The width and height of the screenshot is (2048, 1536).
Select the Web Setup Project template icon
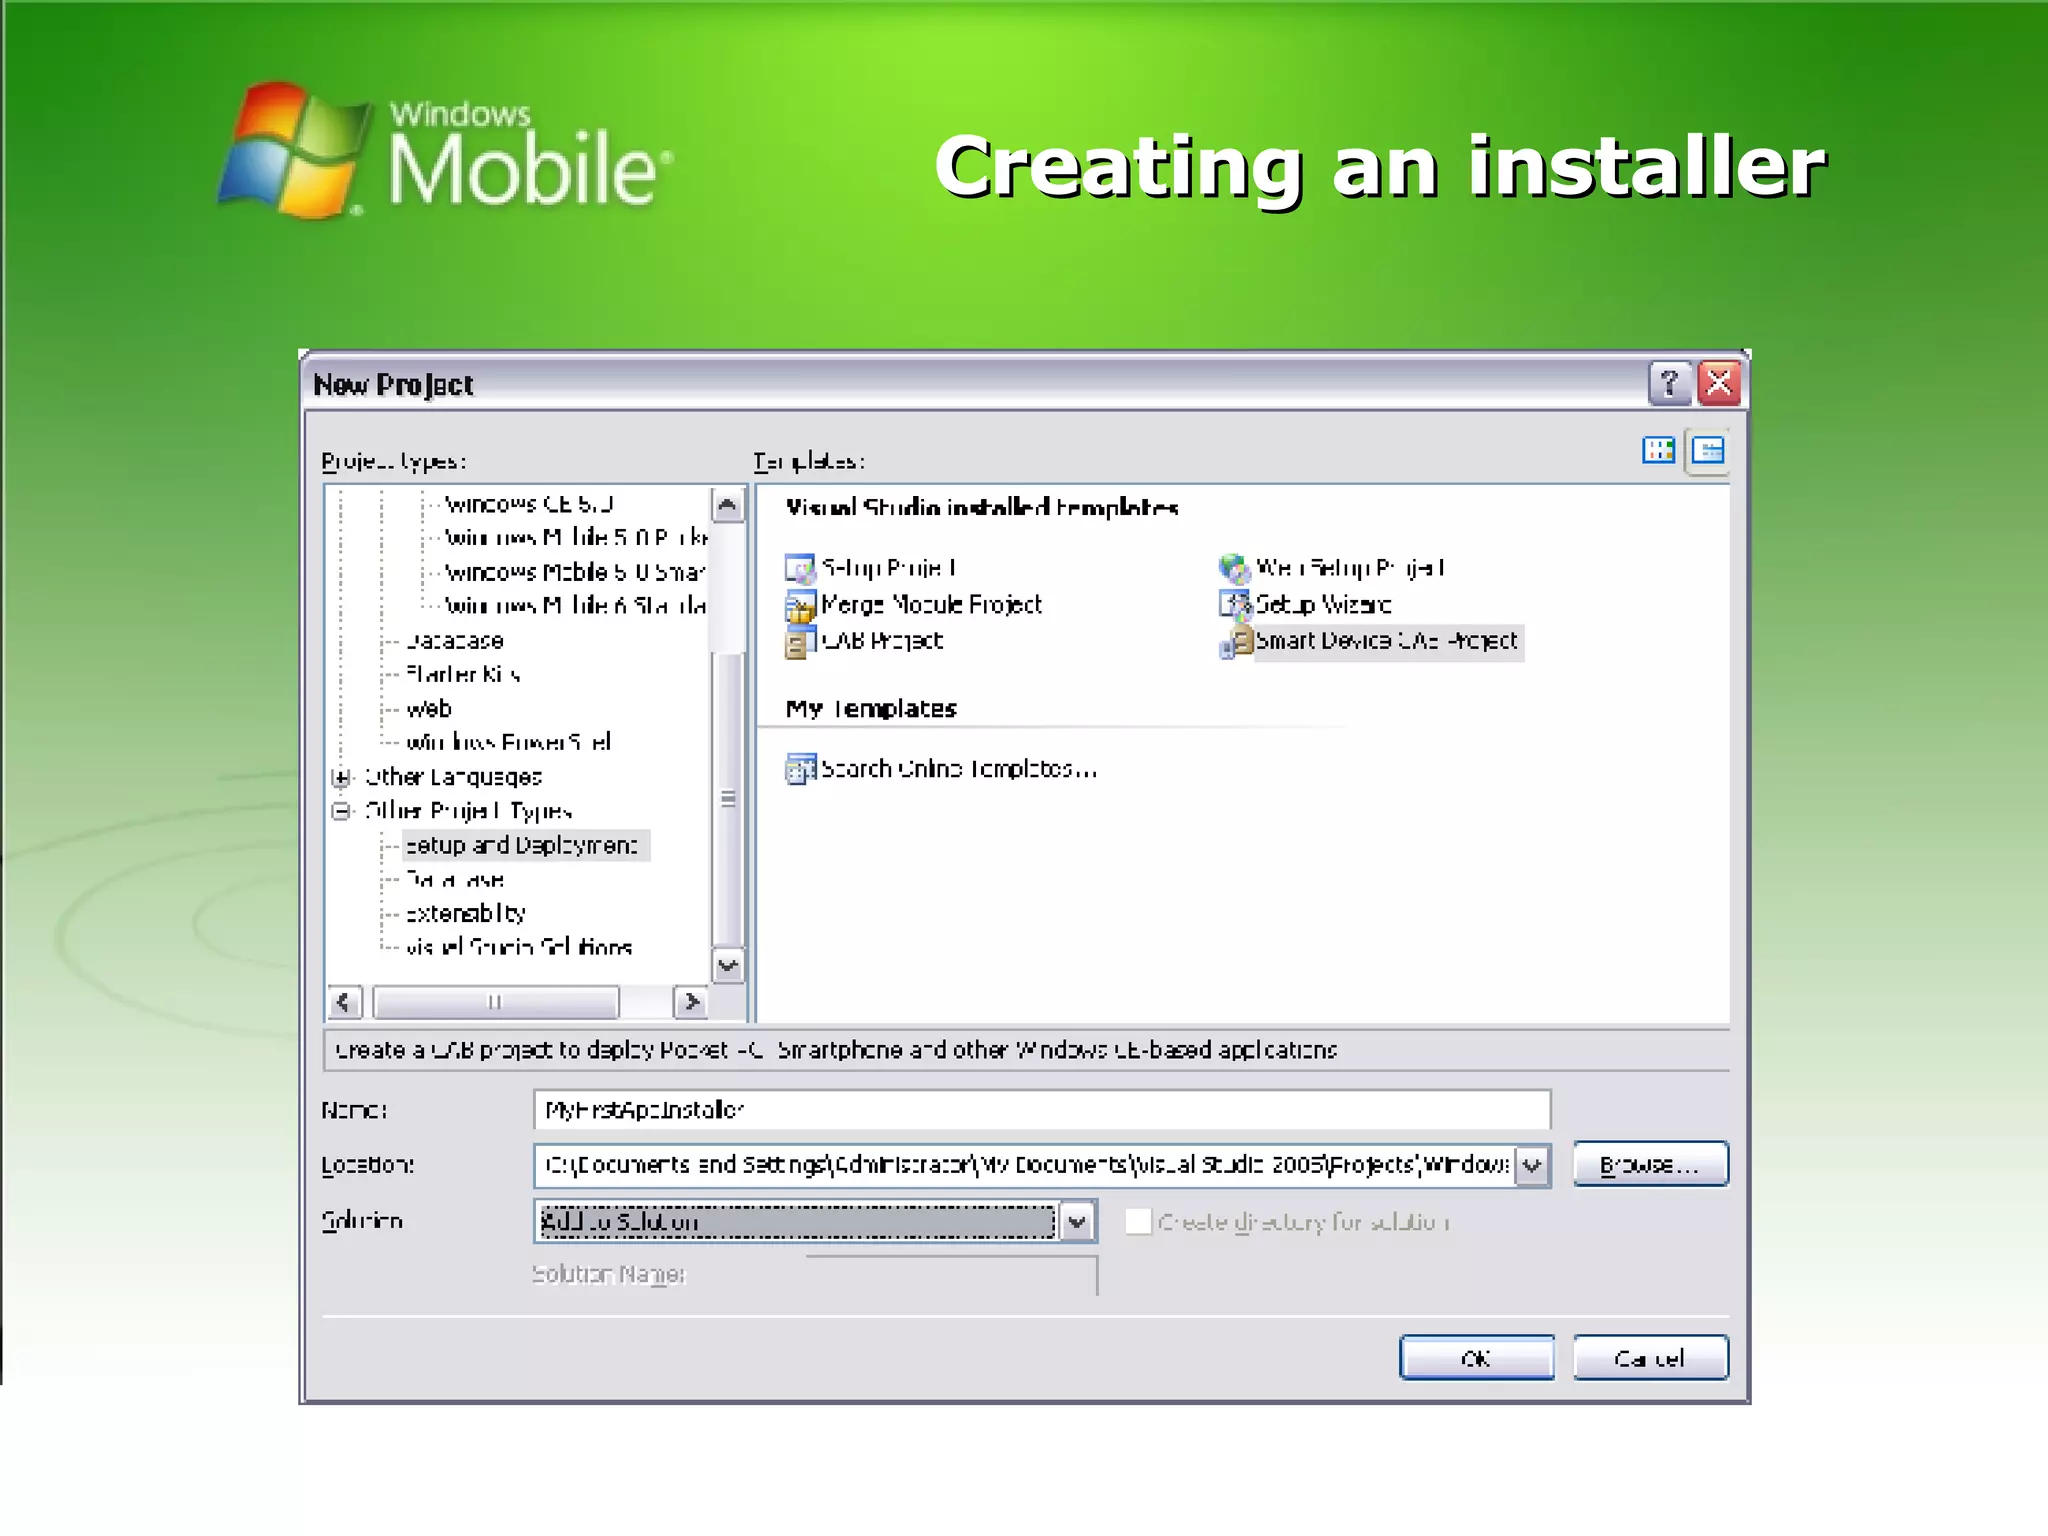(1235, 569)
